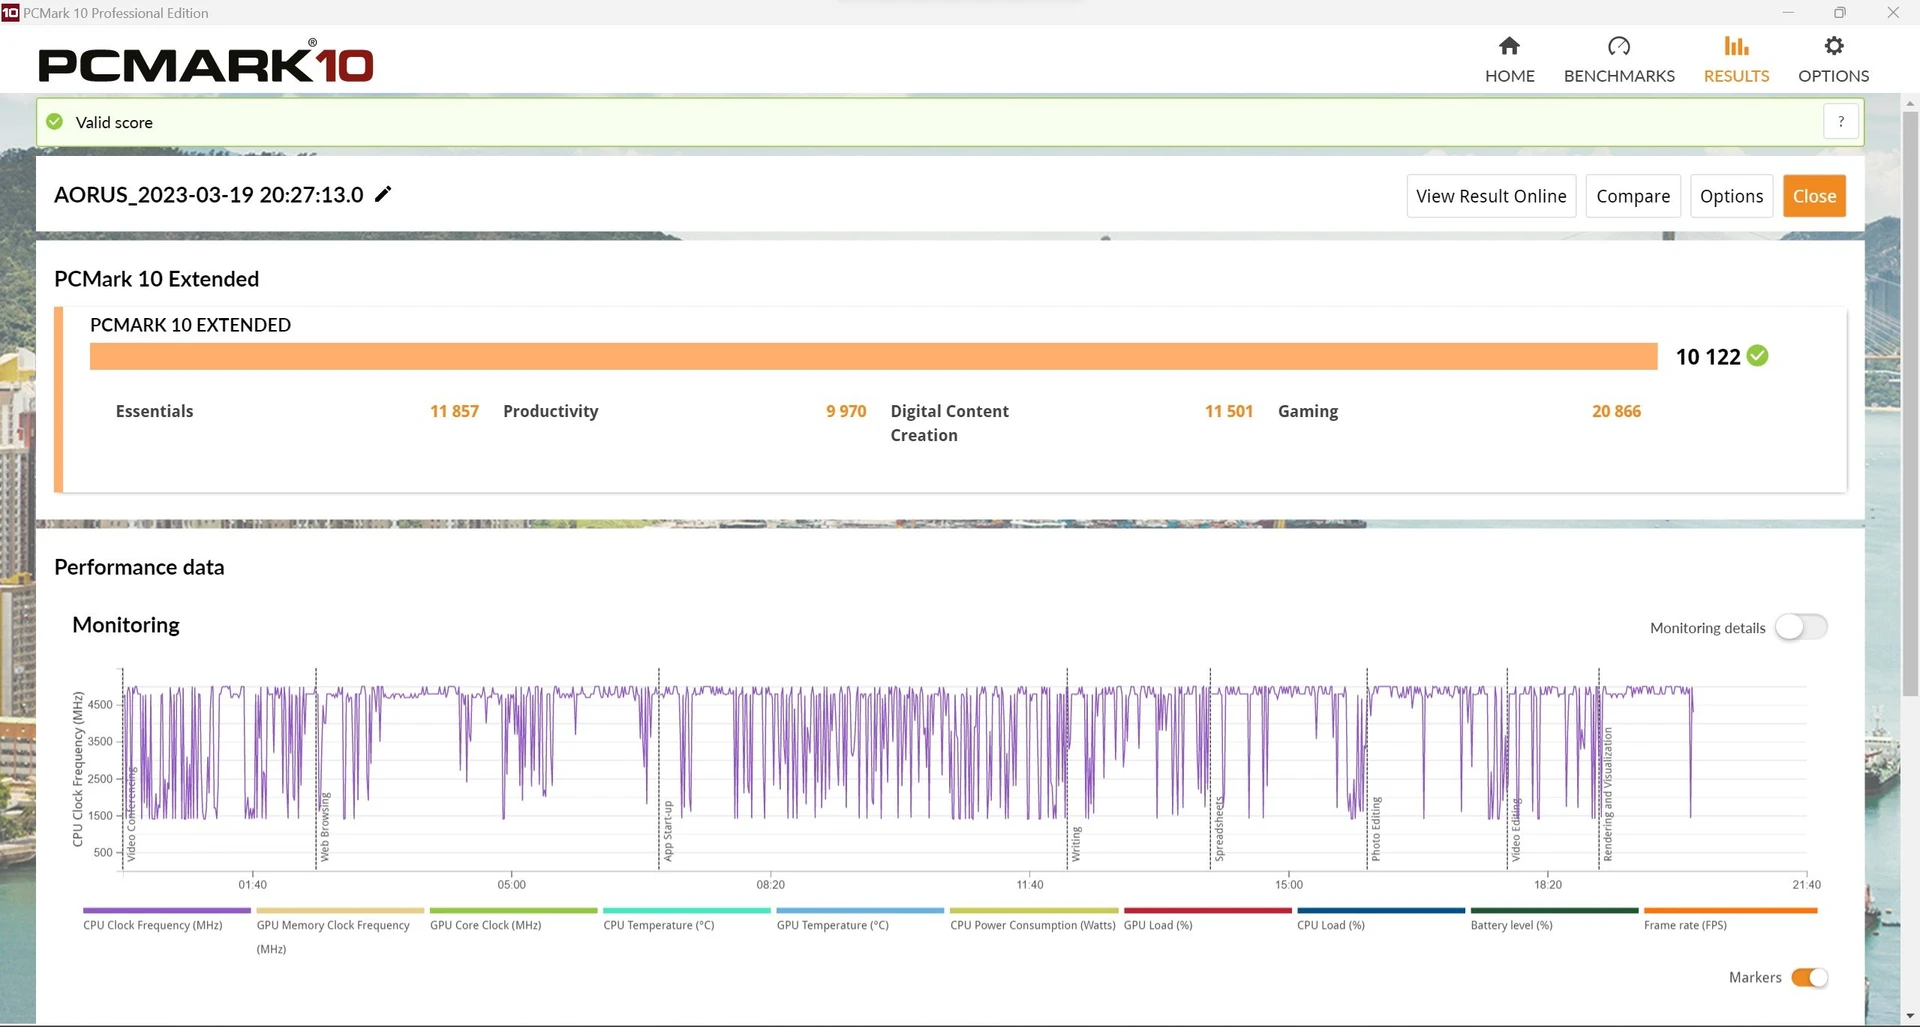The width and height of the screenshot is (1920, 1027).
Task: Click the Digital Content Creation score 11 501
Action: pos(1228,411)
